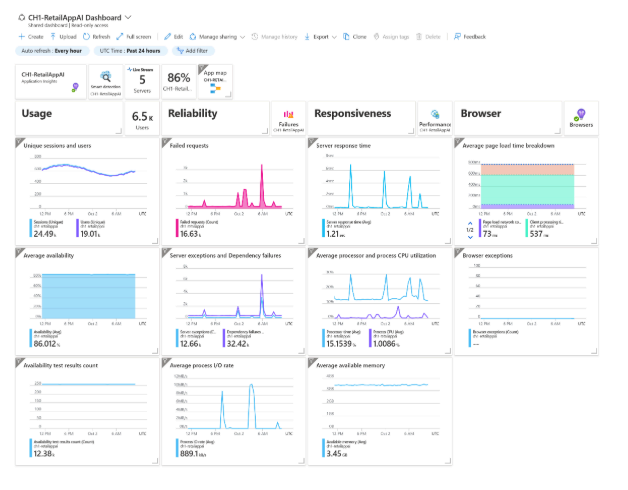
Task: Expand the dashboard name dropdown chevron
Action: pyautogui.click(x=127, y=17)
